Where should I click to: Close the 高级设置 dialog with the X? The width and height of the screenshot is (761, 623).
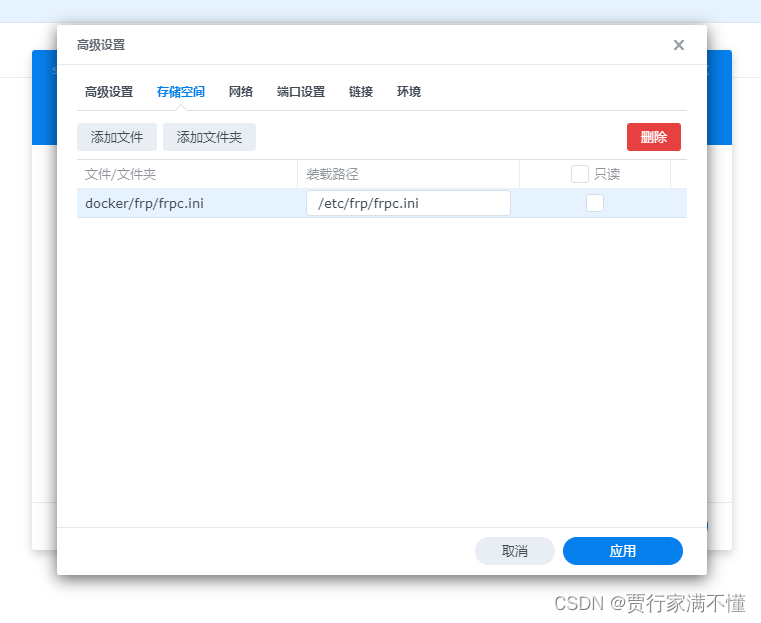tap(679, 45)
